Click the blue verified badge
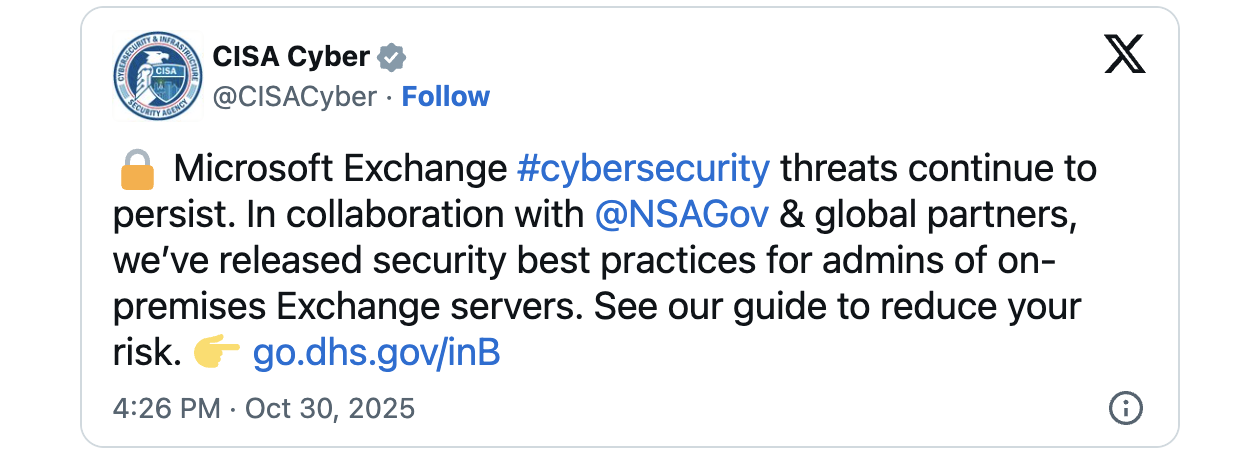1260x452 pixels. pos(391,58)
